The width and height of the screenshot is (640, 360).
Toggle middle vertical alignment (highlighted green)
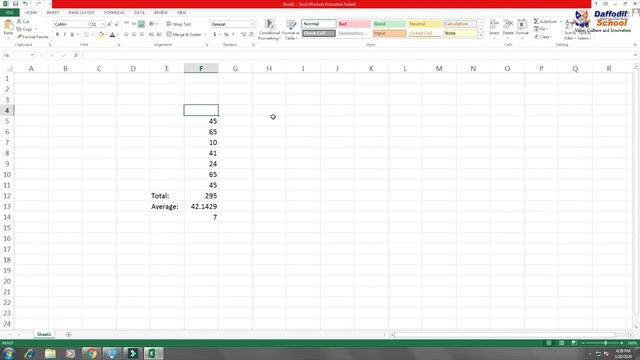(x=141, y=24)
